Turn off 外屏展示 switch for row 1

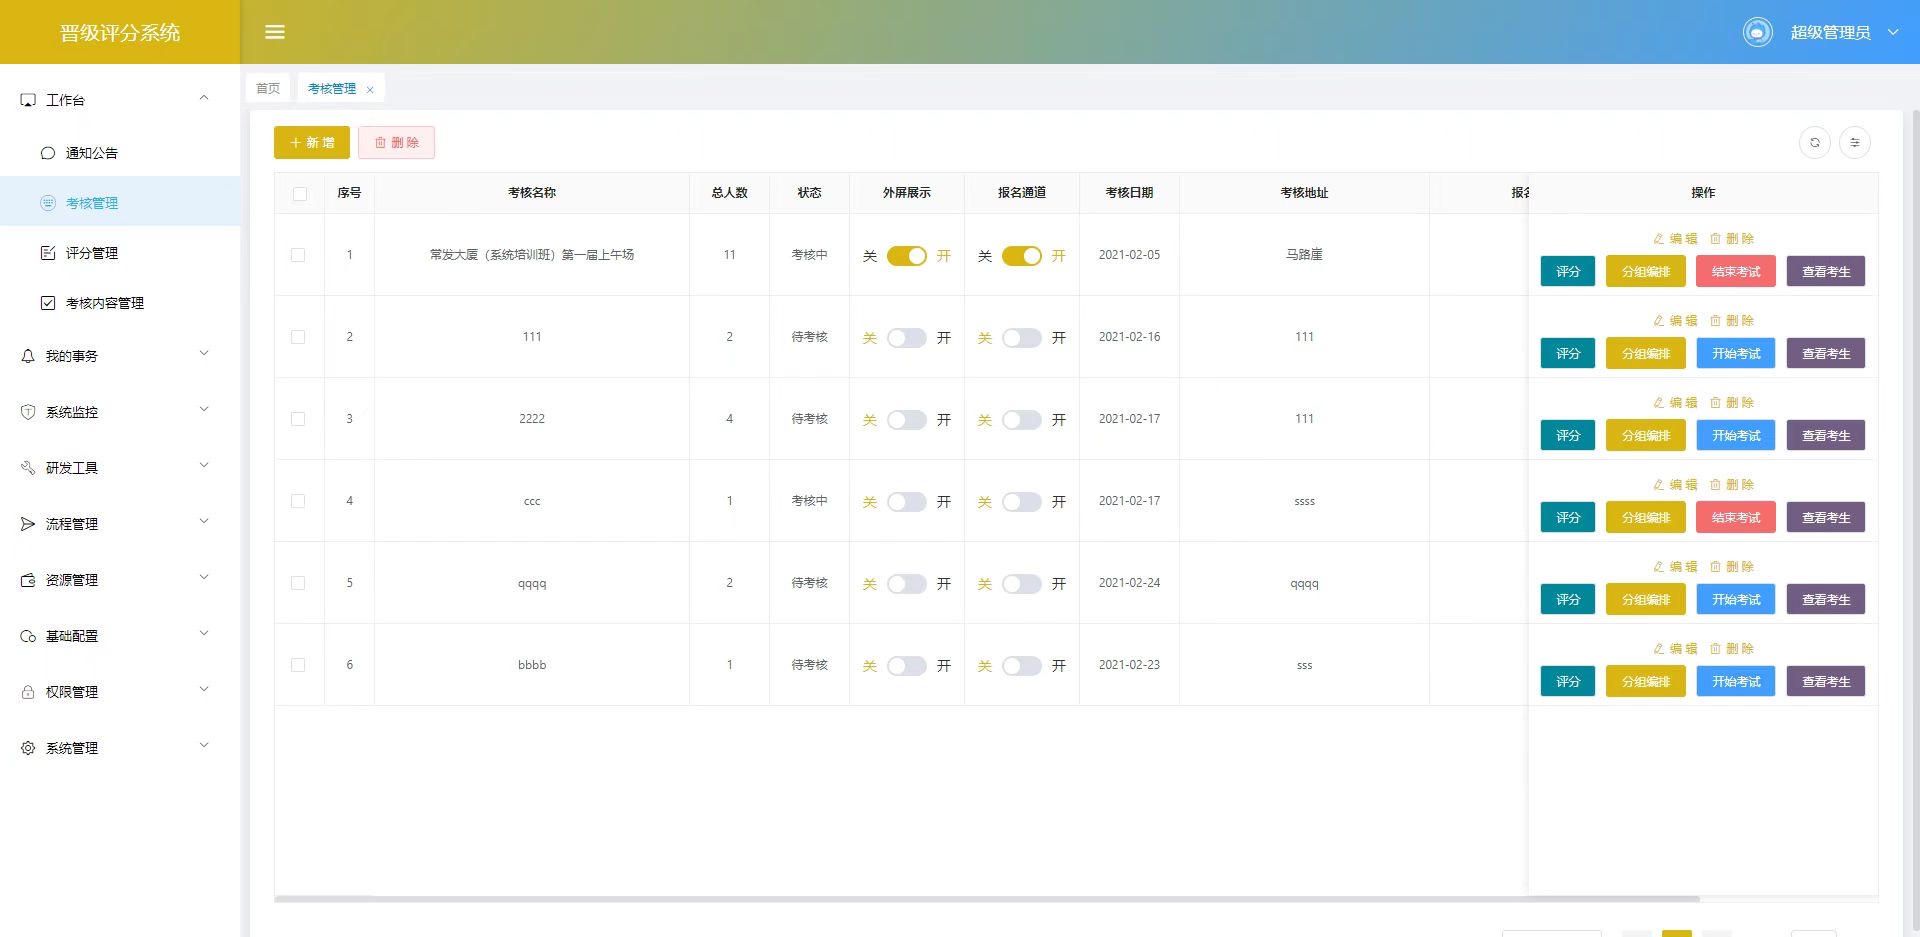(907, 256)
